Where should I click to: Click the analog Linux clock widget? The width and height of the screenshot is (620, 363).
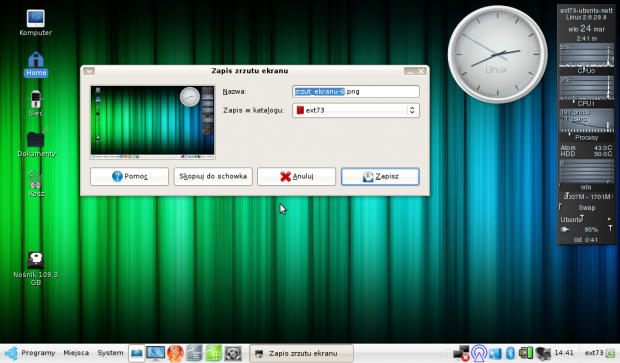(497, 55)
